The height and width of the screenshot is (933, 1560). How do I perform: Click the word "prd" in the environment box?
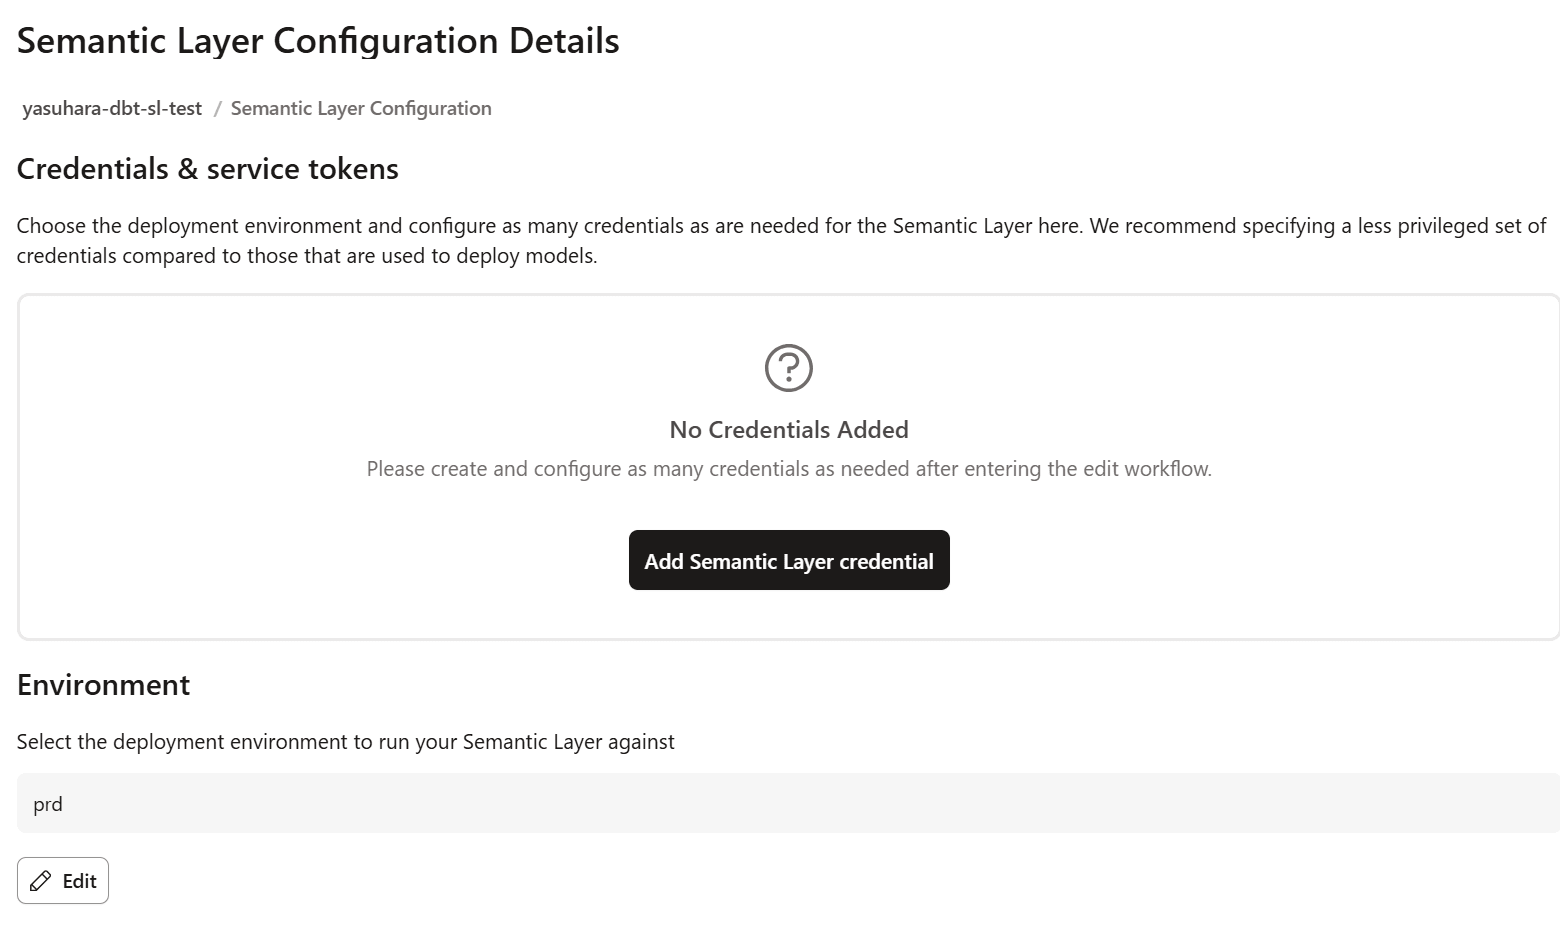click(x=48, y=804)
